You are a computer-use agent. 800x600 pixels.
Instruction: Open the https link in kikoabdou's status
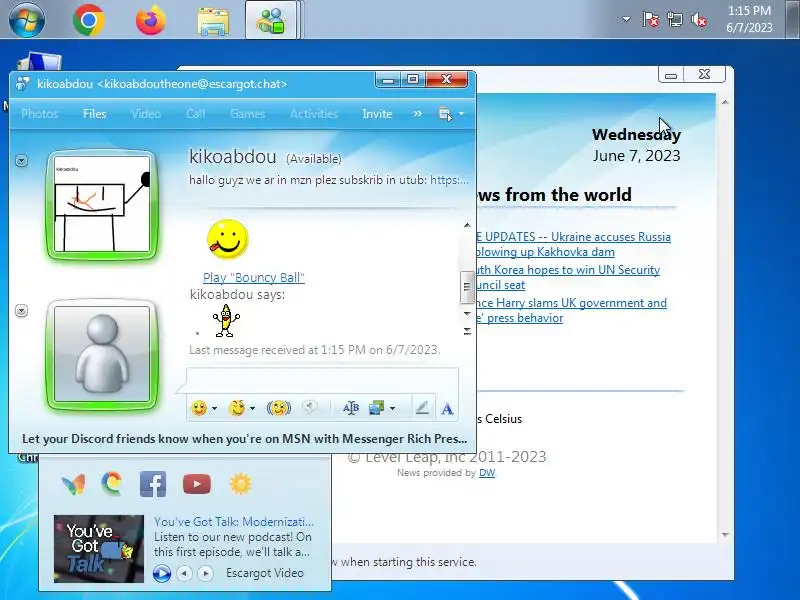449,180
